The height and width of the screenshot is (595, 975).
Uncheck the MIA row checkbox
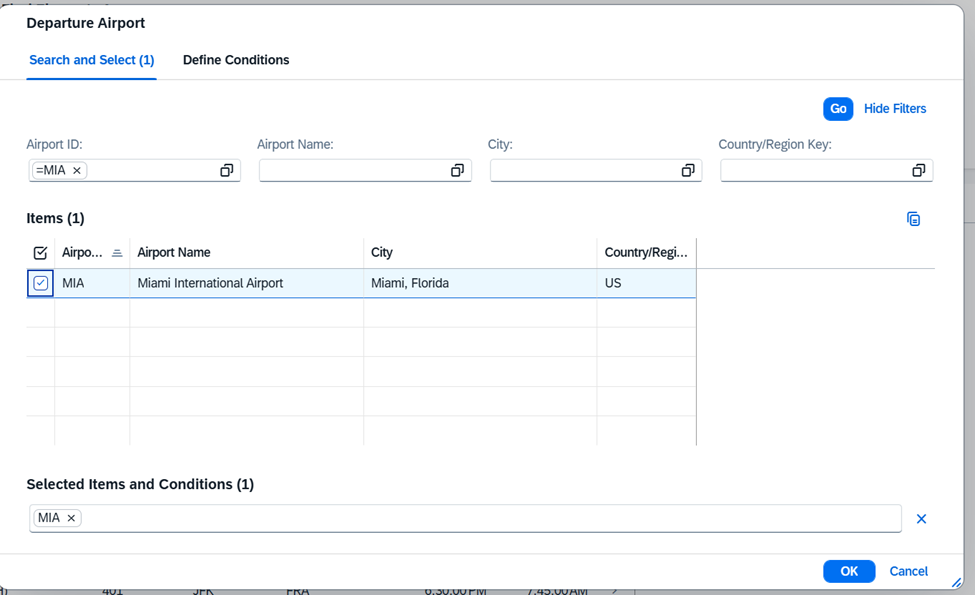40,284
